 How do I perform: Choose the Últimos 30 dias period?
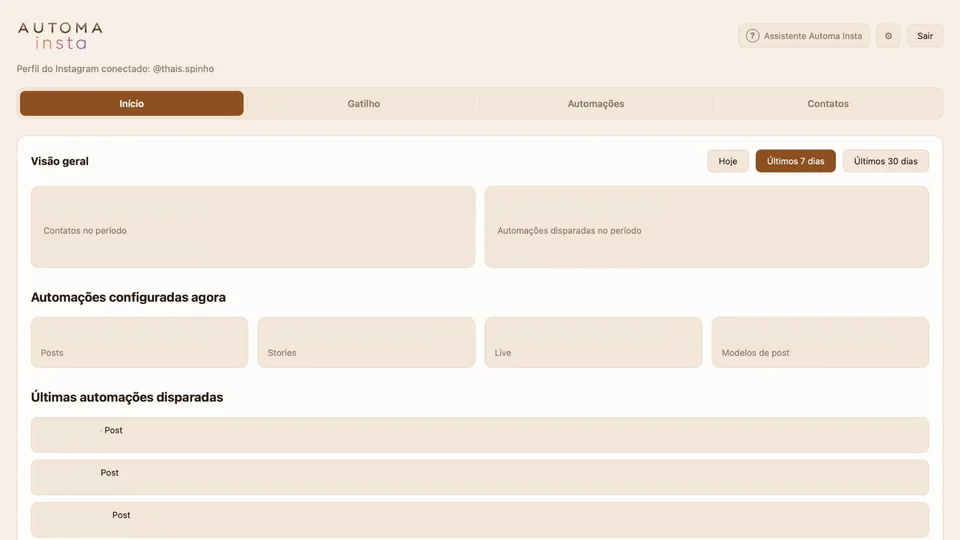coord(885,161)
